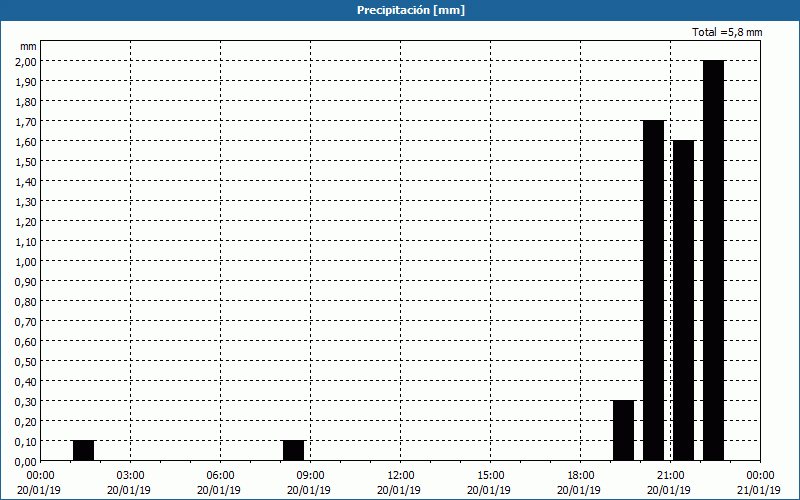Click the Precipitación [mm] title bar
The width and height of the screenshot is (800, 500).
(400, 10)
